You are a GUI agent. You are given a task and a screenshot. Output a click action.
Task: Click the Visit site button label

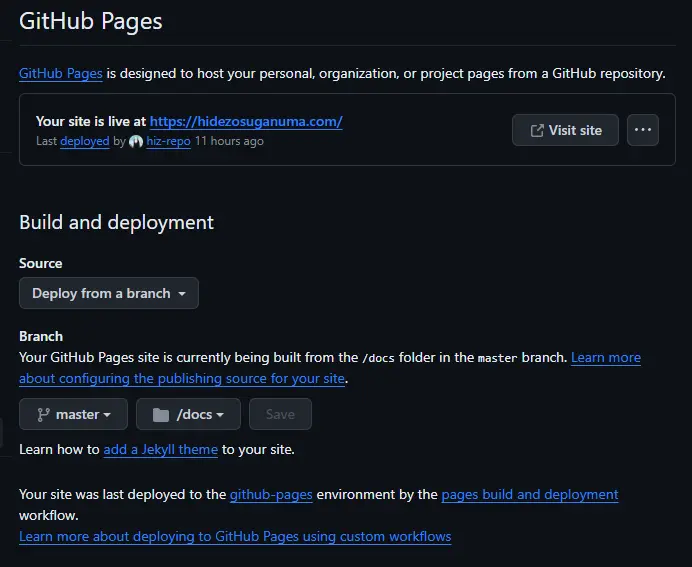[x=575, y=130]
